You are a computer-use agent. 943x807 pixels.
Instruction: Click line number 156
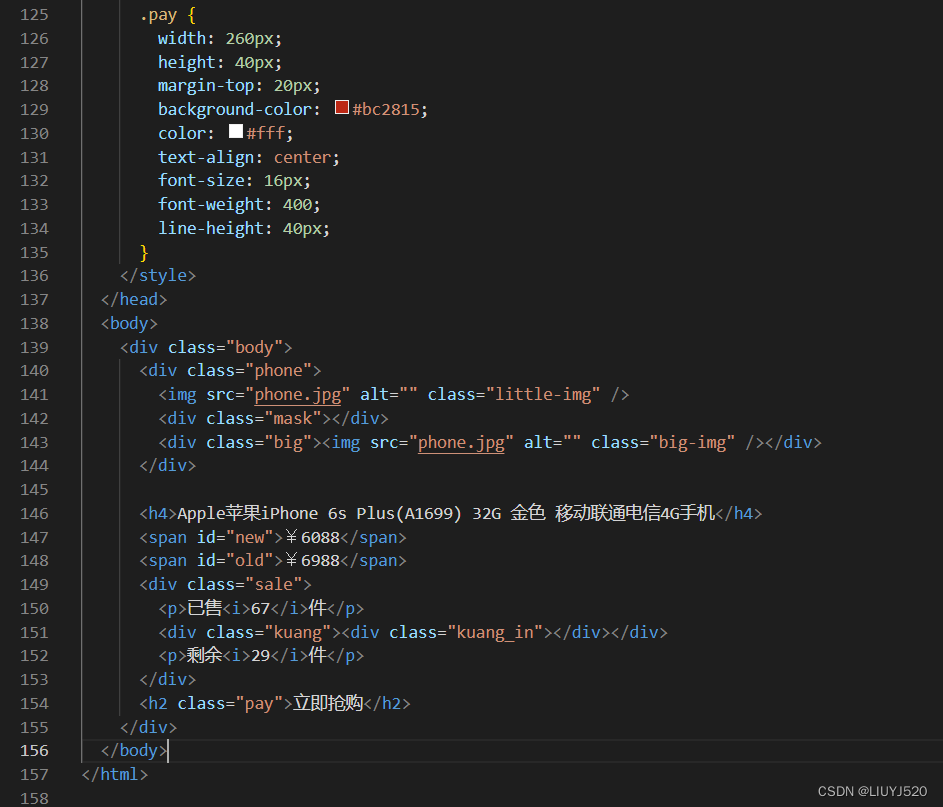[34, 750]
